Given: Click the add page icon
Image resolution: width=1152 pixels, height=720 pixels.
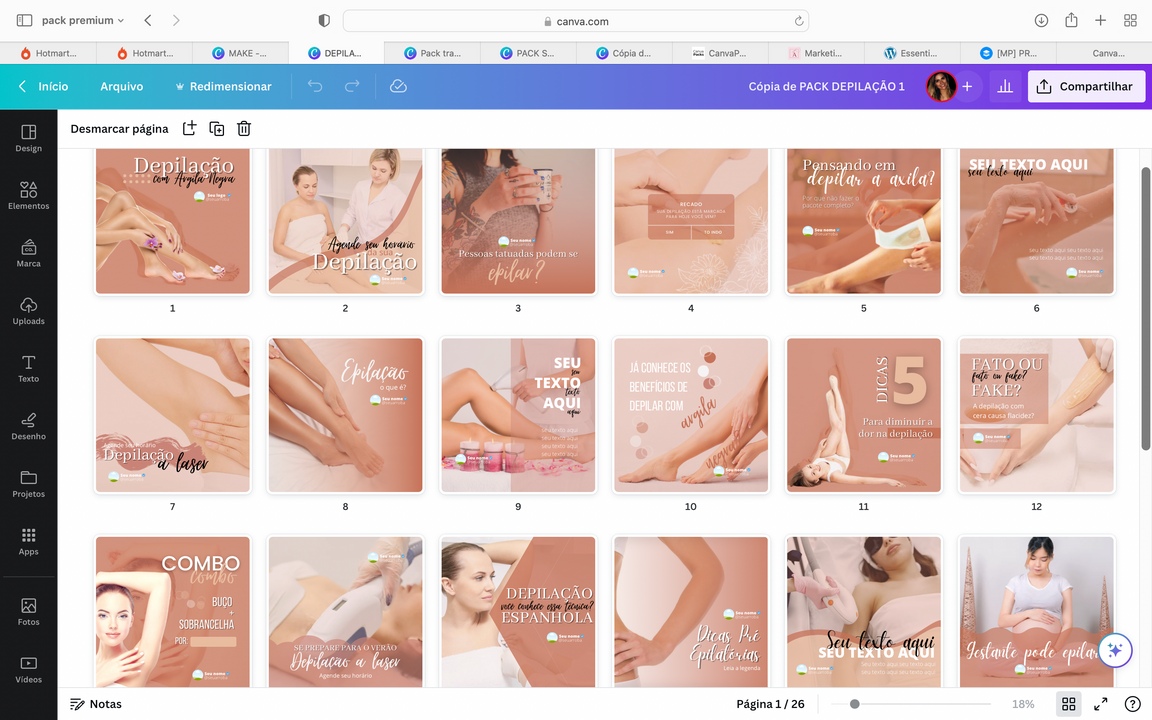Looking at the screenshot, I should point(189,129).
